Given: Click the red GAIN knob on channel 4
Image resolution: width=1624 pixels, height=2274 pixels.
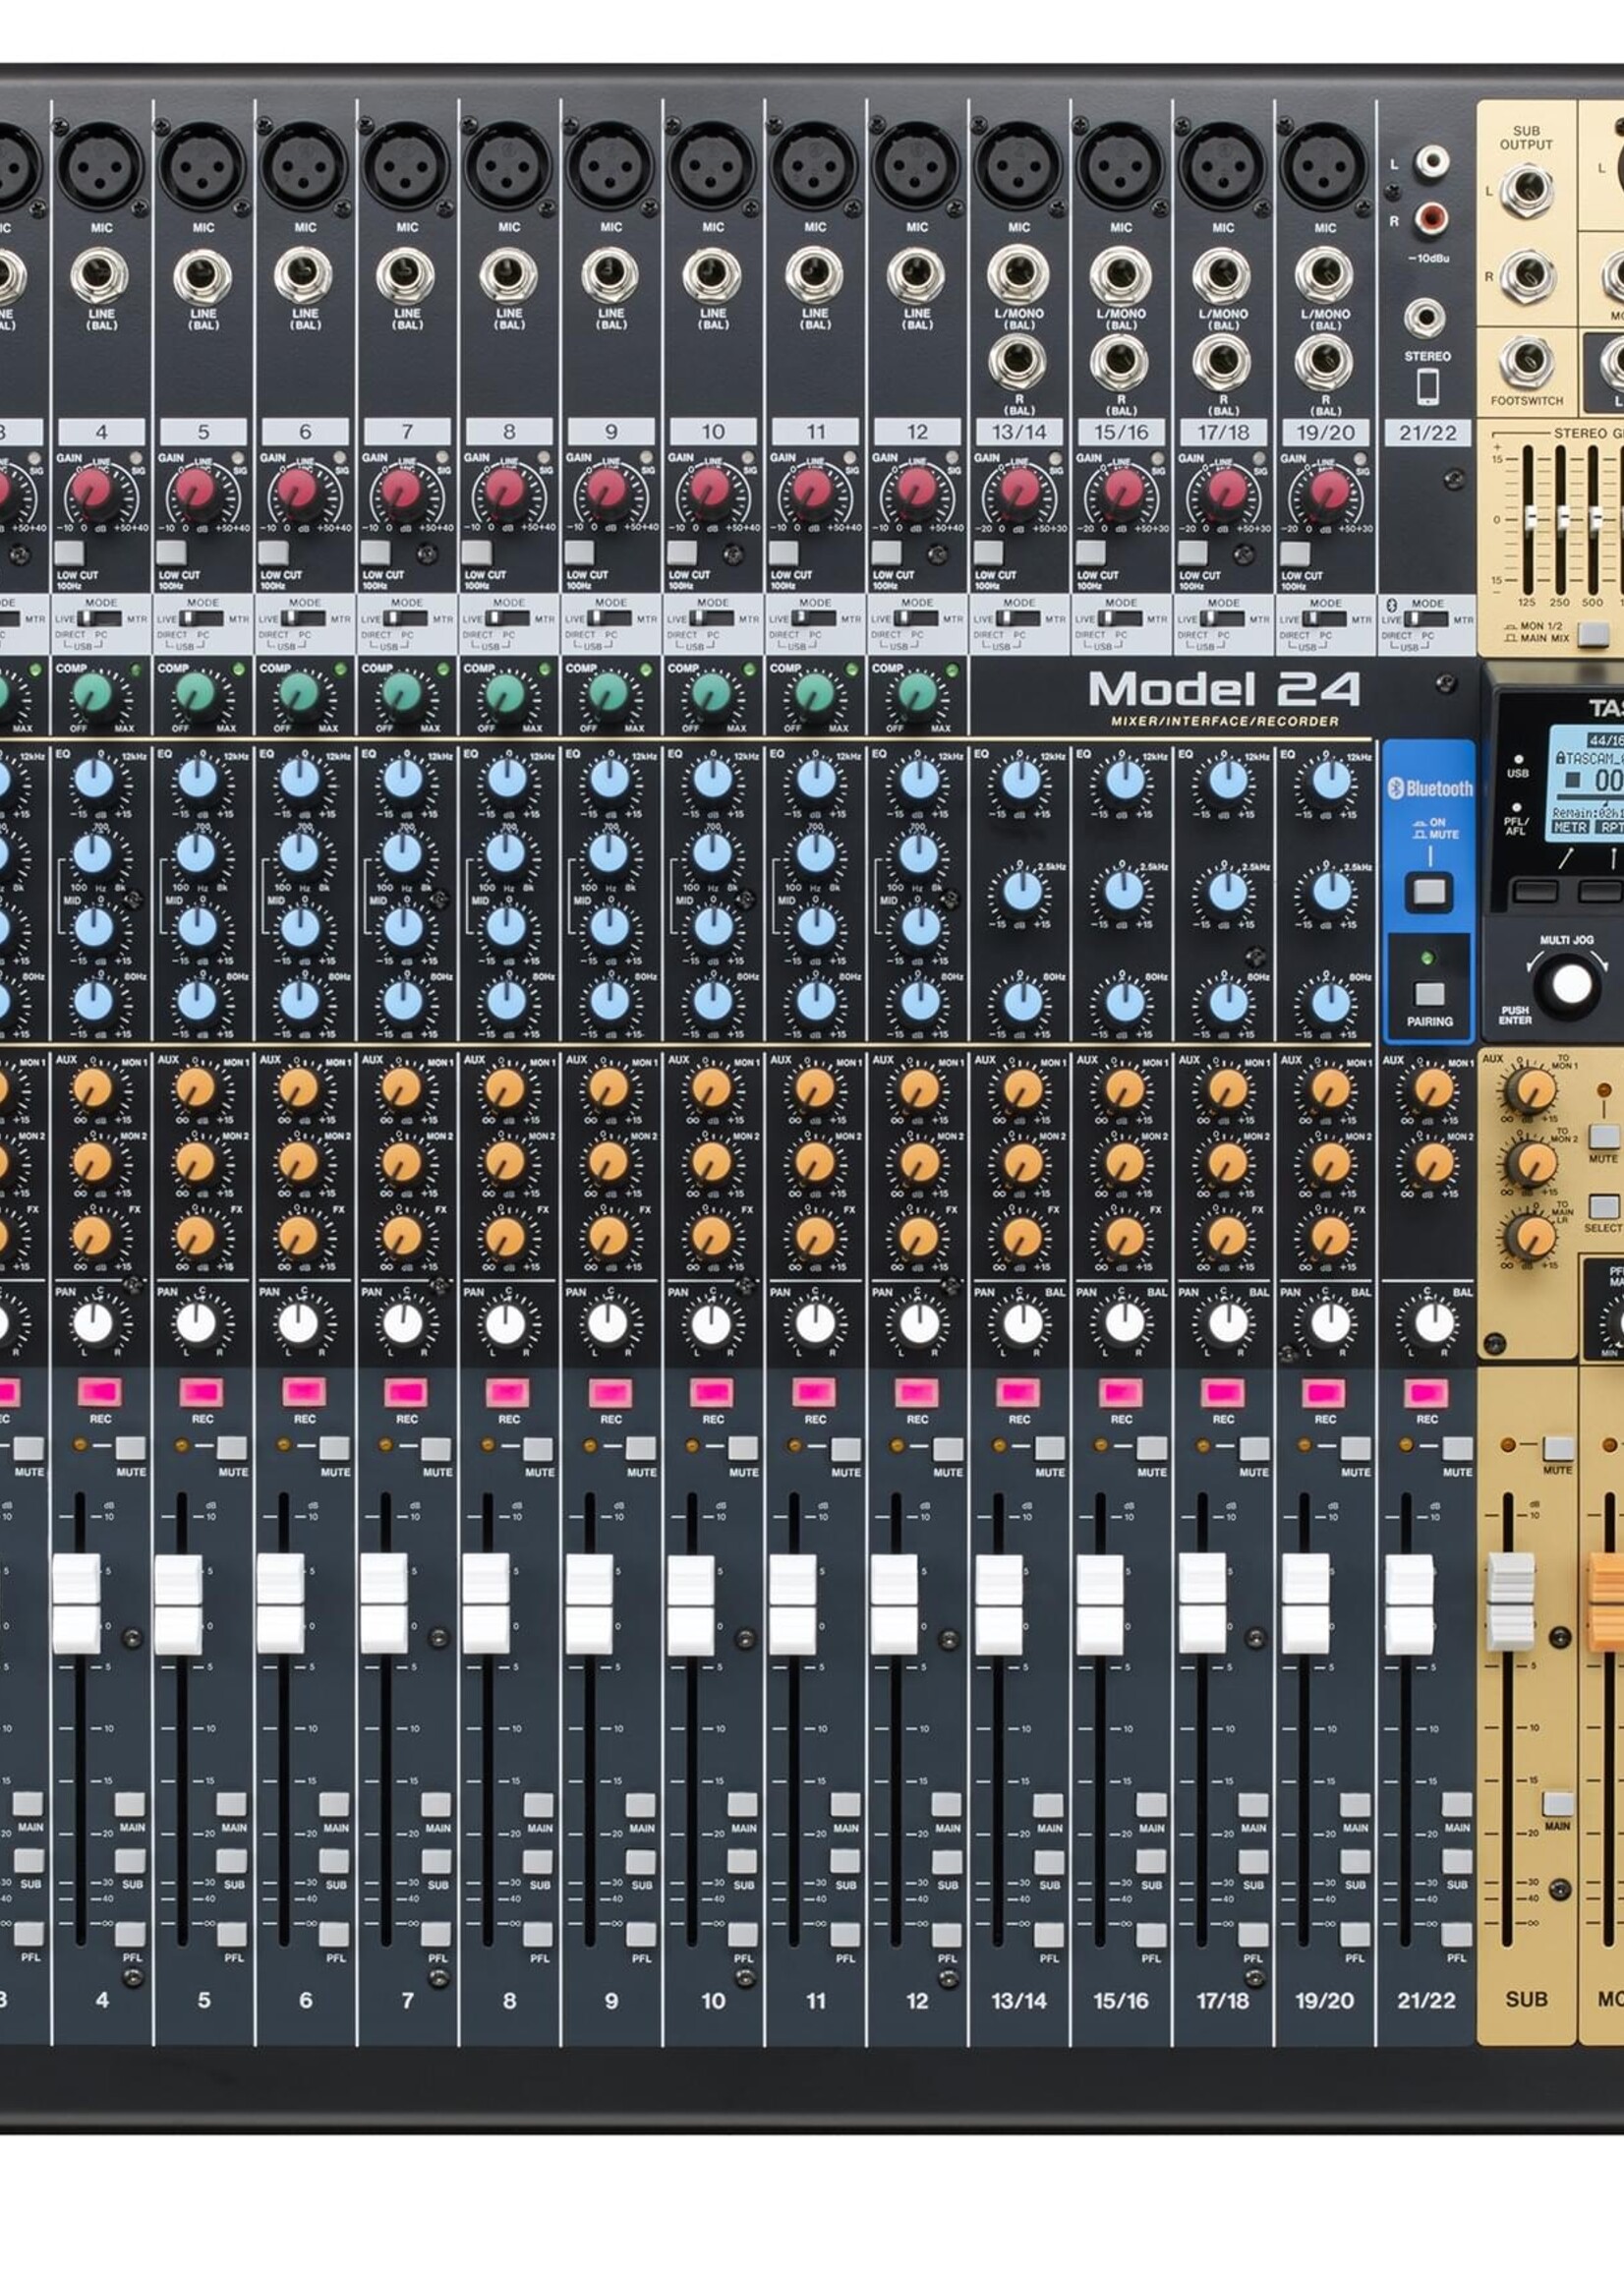Looking at the screenshot, I should click(91, 492).
